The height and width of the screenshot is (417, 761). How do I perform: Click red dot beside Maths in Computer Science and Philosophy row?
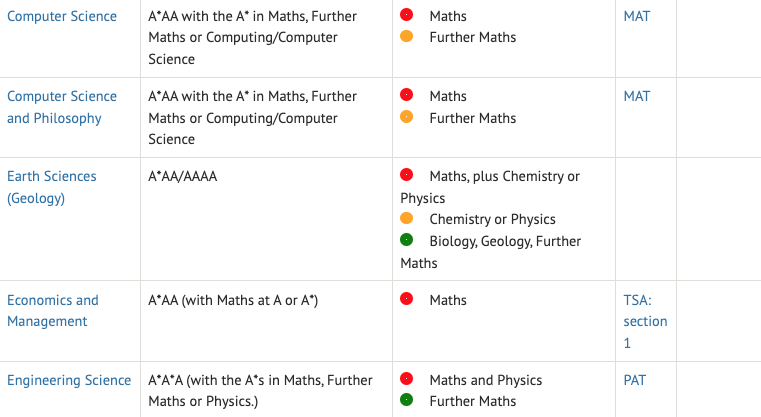point(406,95)
